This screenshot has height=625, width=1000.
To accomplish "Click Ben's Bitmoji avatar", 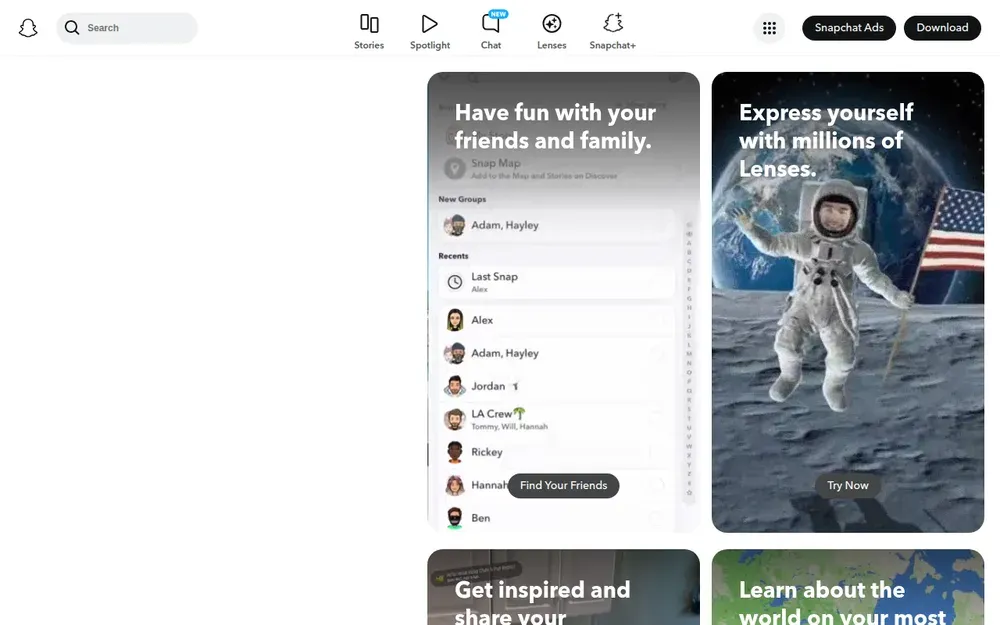I will (455, 518).
